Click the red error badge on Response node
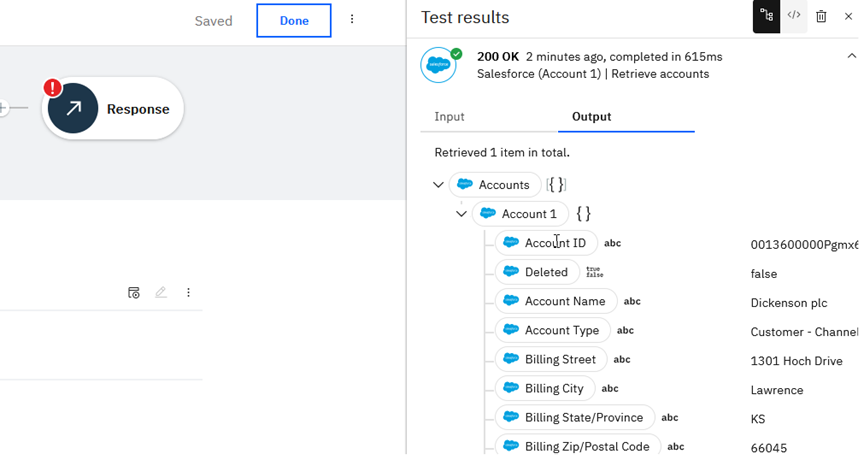Viewport: 860px width, 456px height. pyautogui.click(x=52, y=88)
